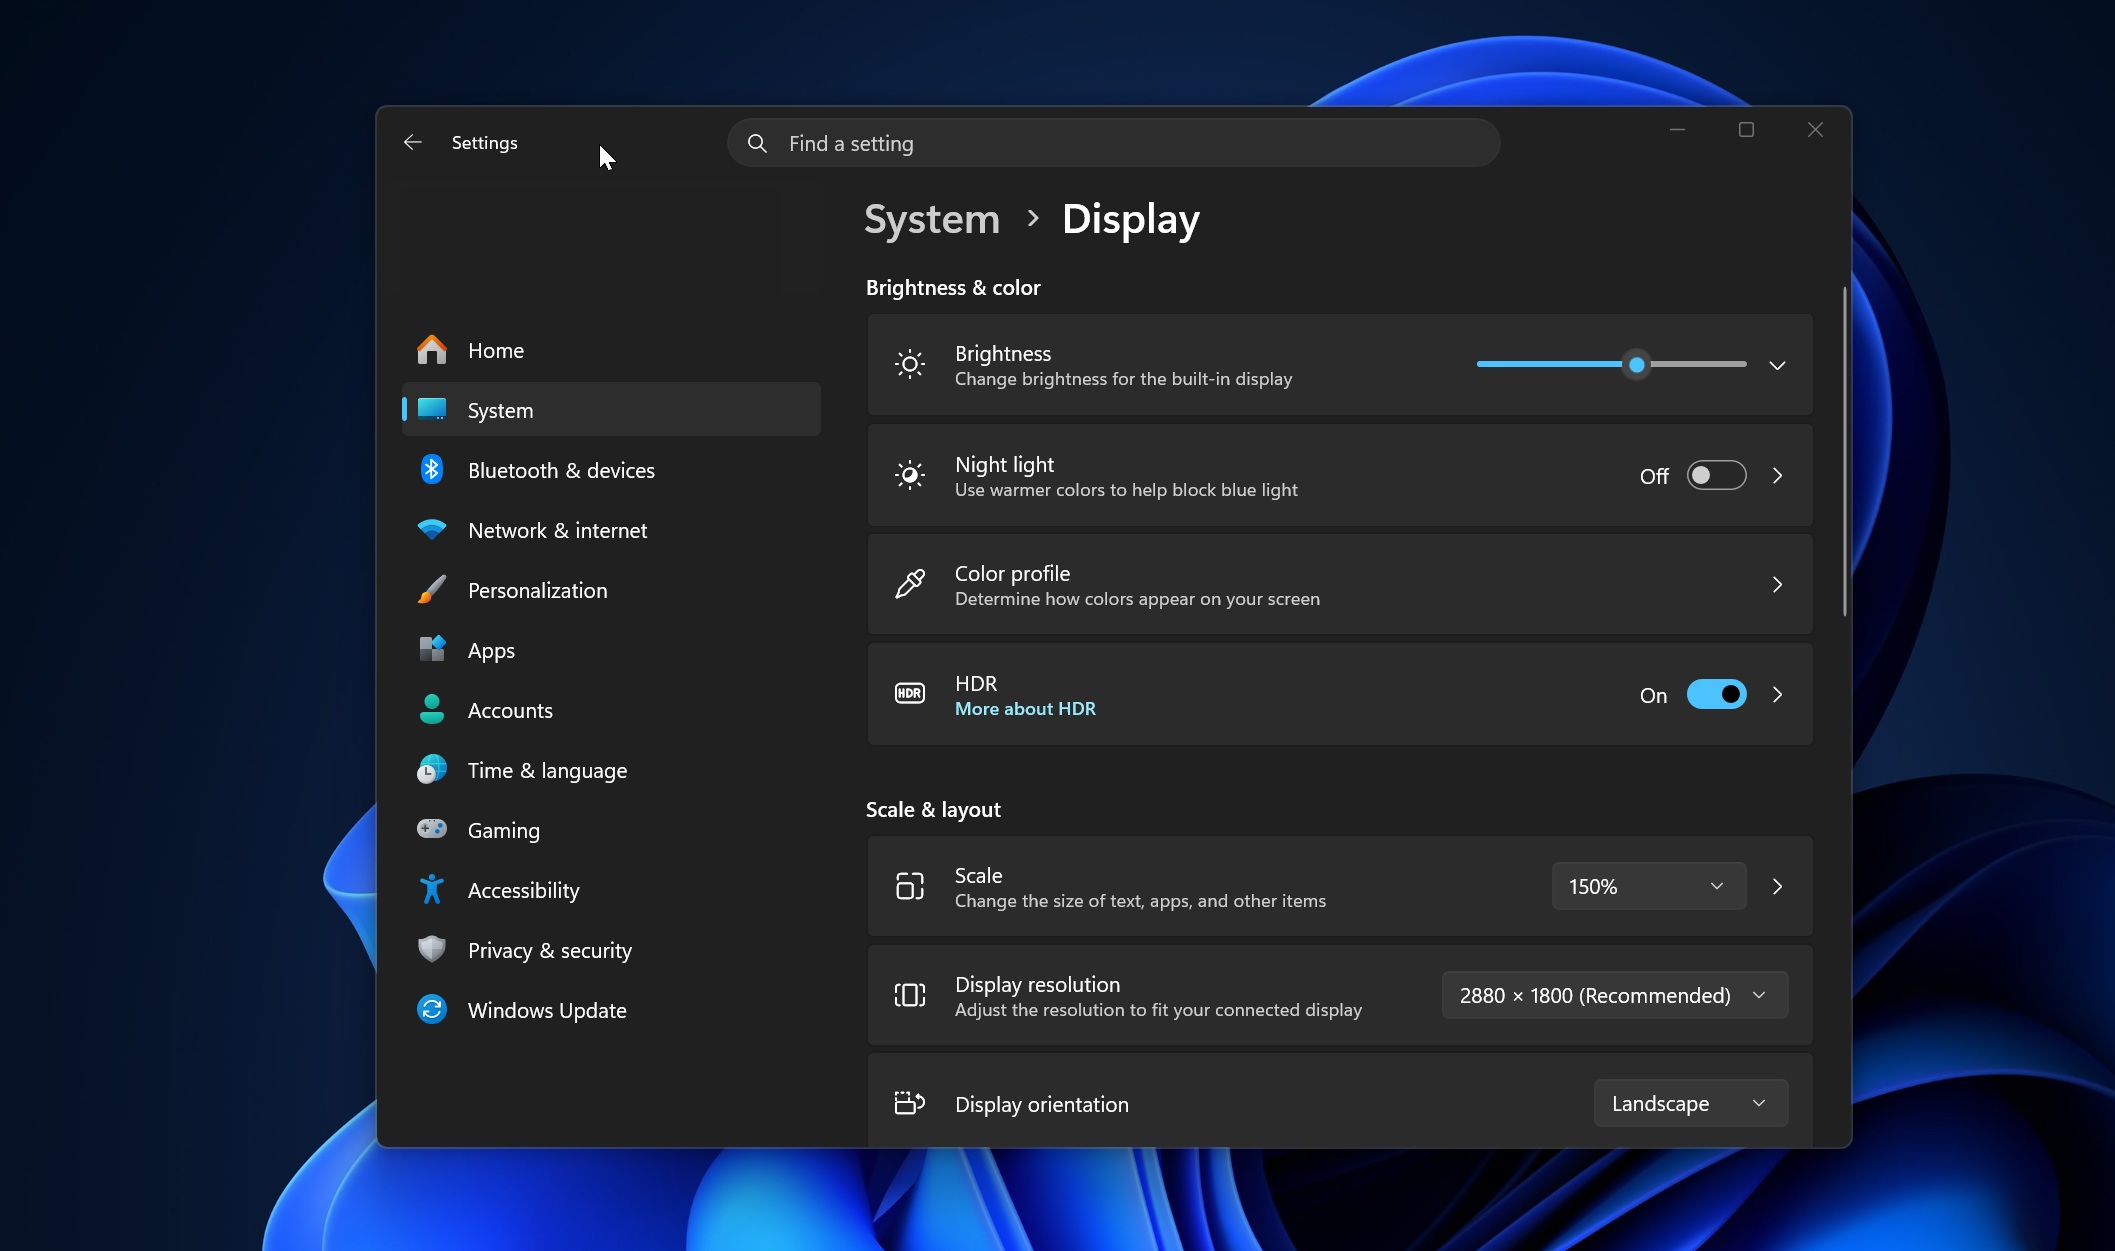Click the Display resolution icon
2115x1251 pixels.
[909, 995]
